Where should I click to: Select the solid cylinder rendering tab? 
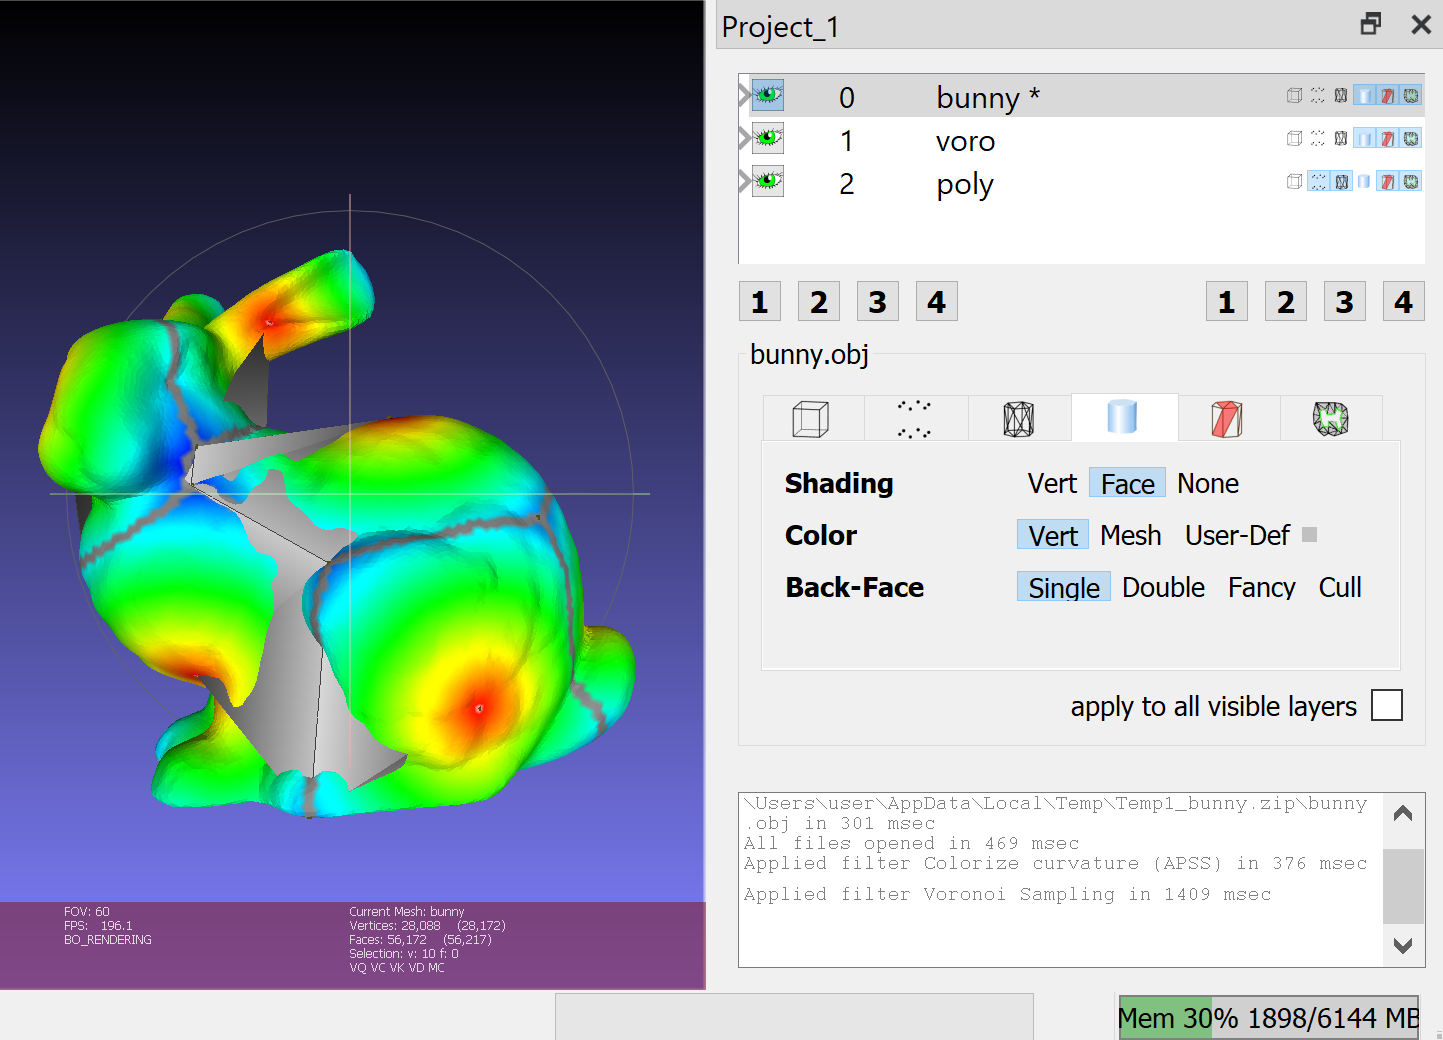pyautogui.click(x=1124, y=417)
